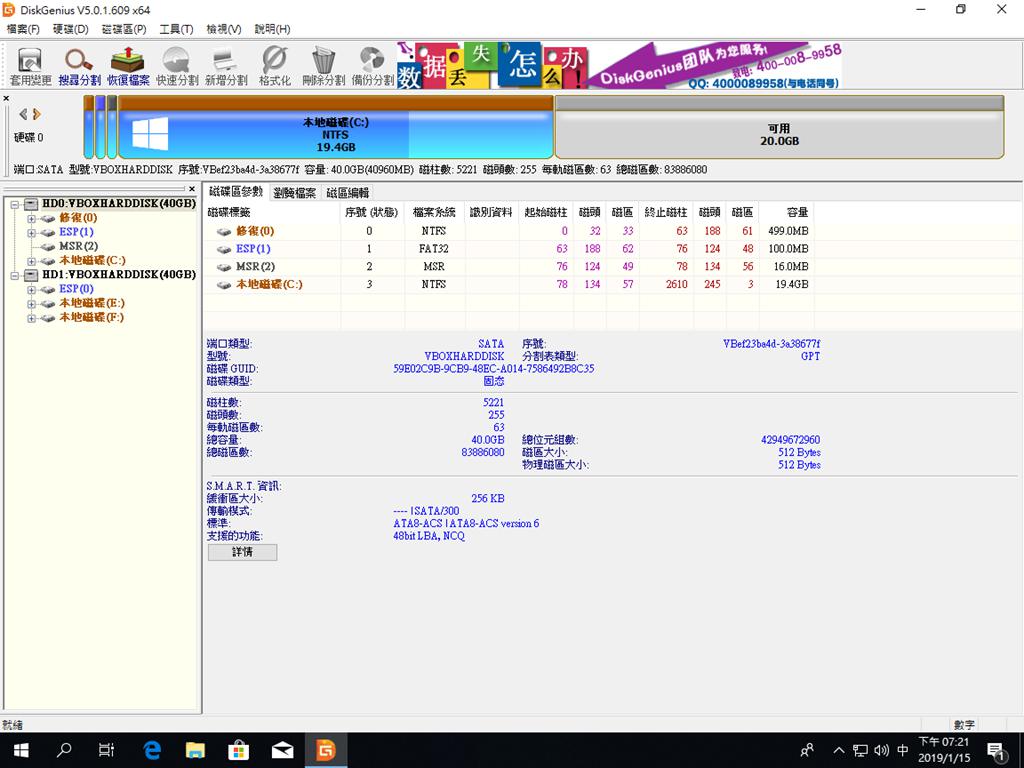Select the MSR(2) row in the partition table
This screenshot has height=768, width=1024.
click(x=509, y=266)
